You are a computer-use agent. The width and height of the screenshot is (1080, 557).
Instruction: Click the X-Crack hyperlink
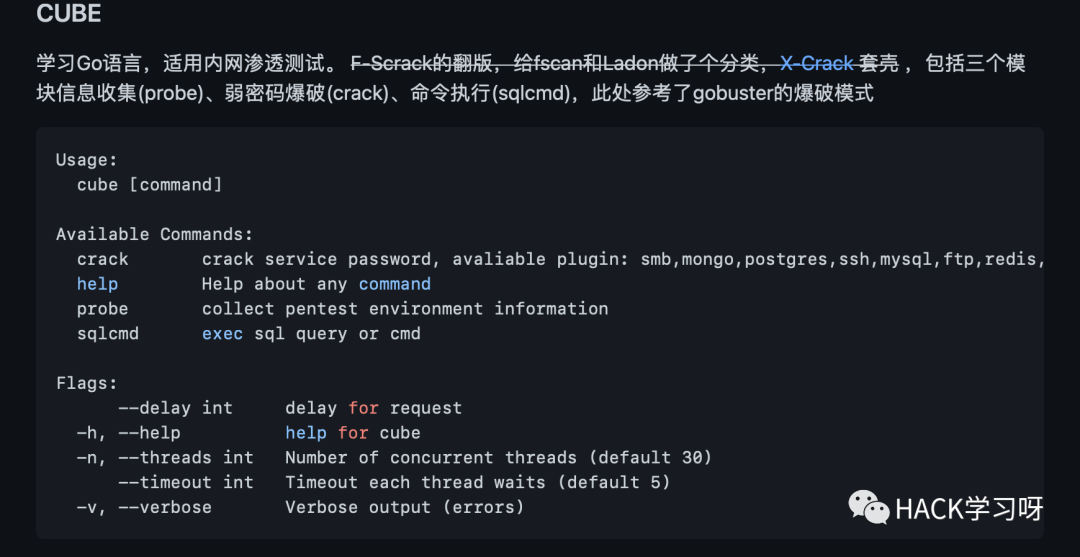tap(817, 64)
